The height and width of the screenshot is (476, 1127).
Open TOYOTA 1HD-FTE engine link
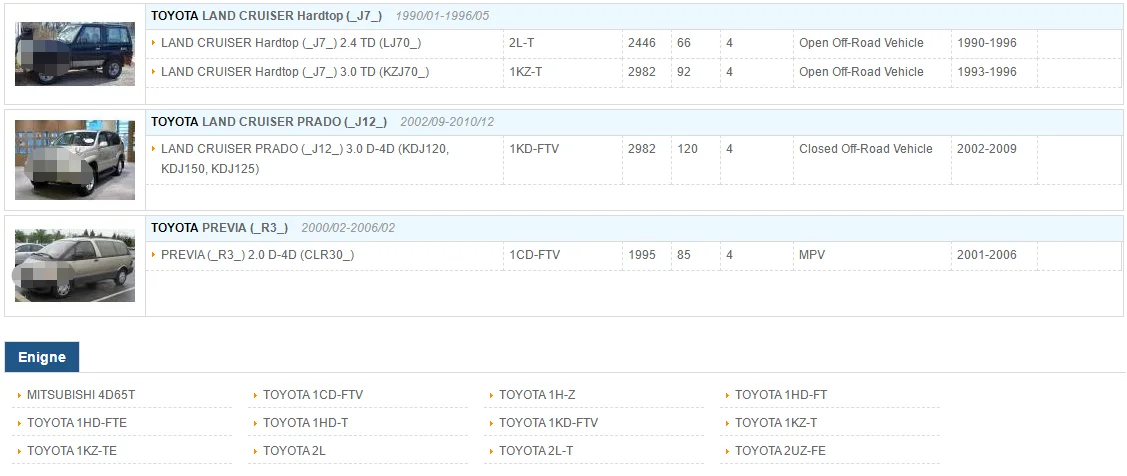pos(76,423)
